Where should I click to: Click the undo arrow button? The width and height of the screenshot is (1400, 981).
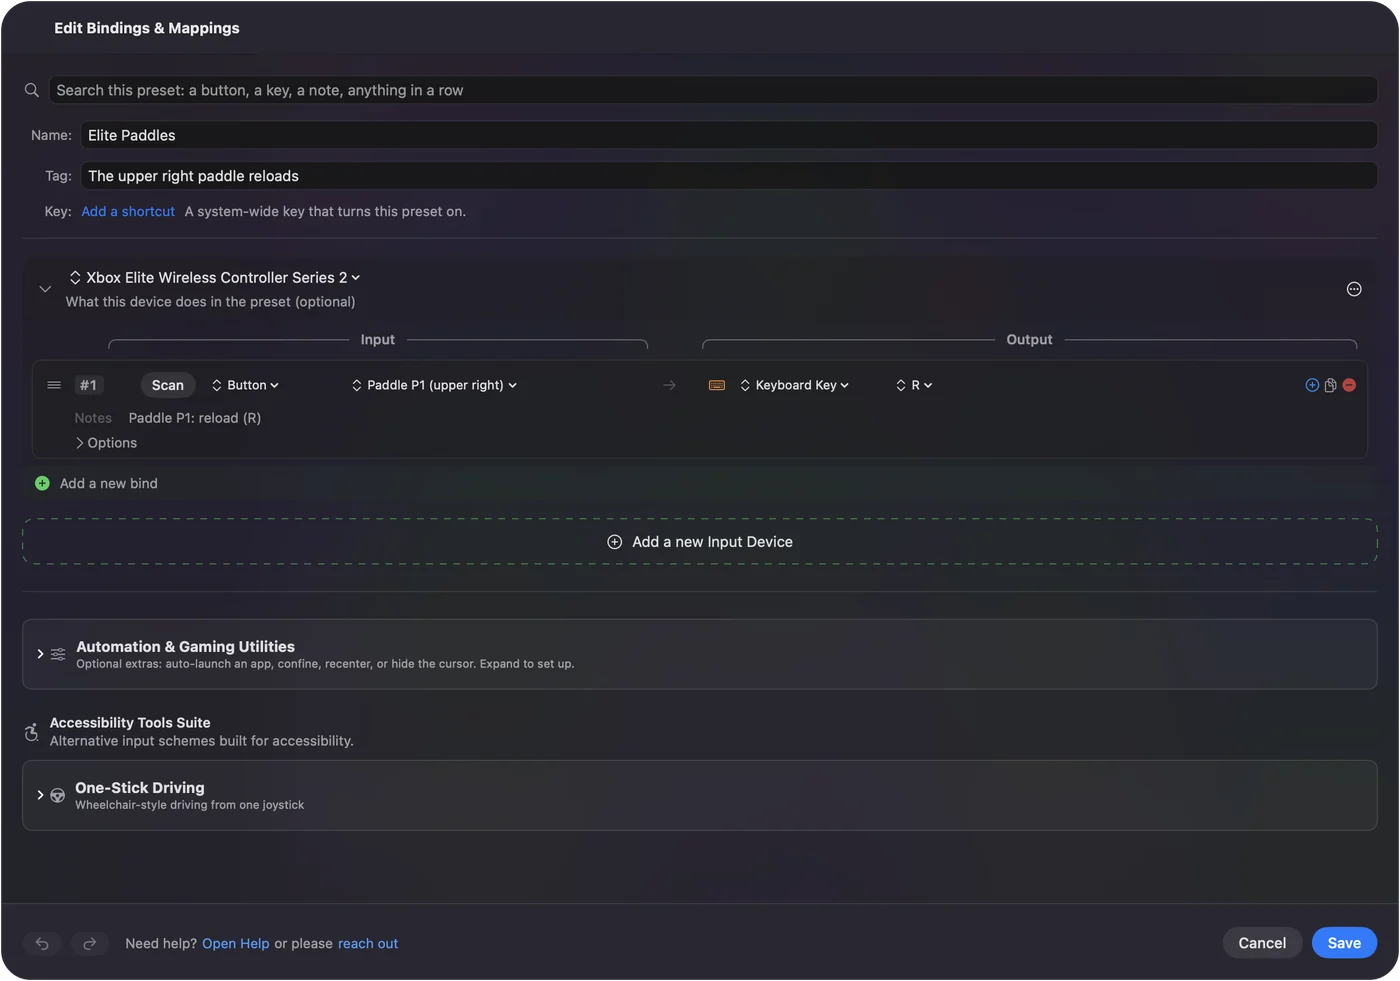coord(42,943)
